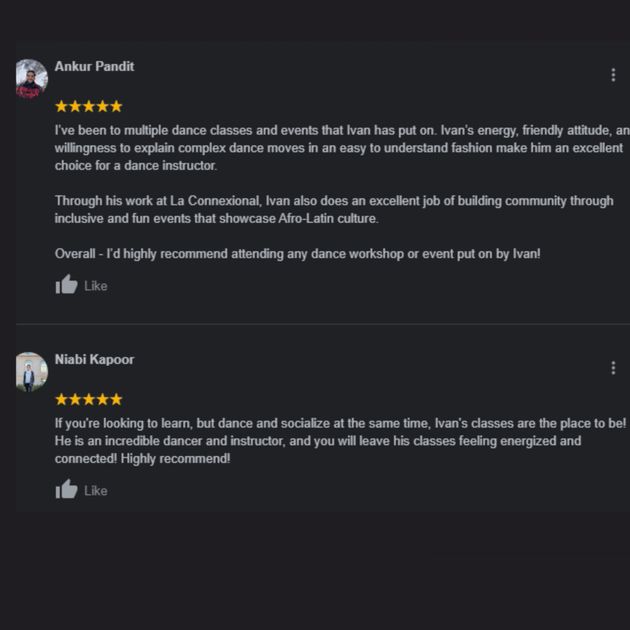Click thumbs-up icon on Niabi Kapoor's review
This screenshot has width=630, height=630.
pos(67,490)
